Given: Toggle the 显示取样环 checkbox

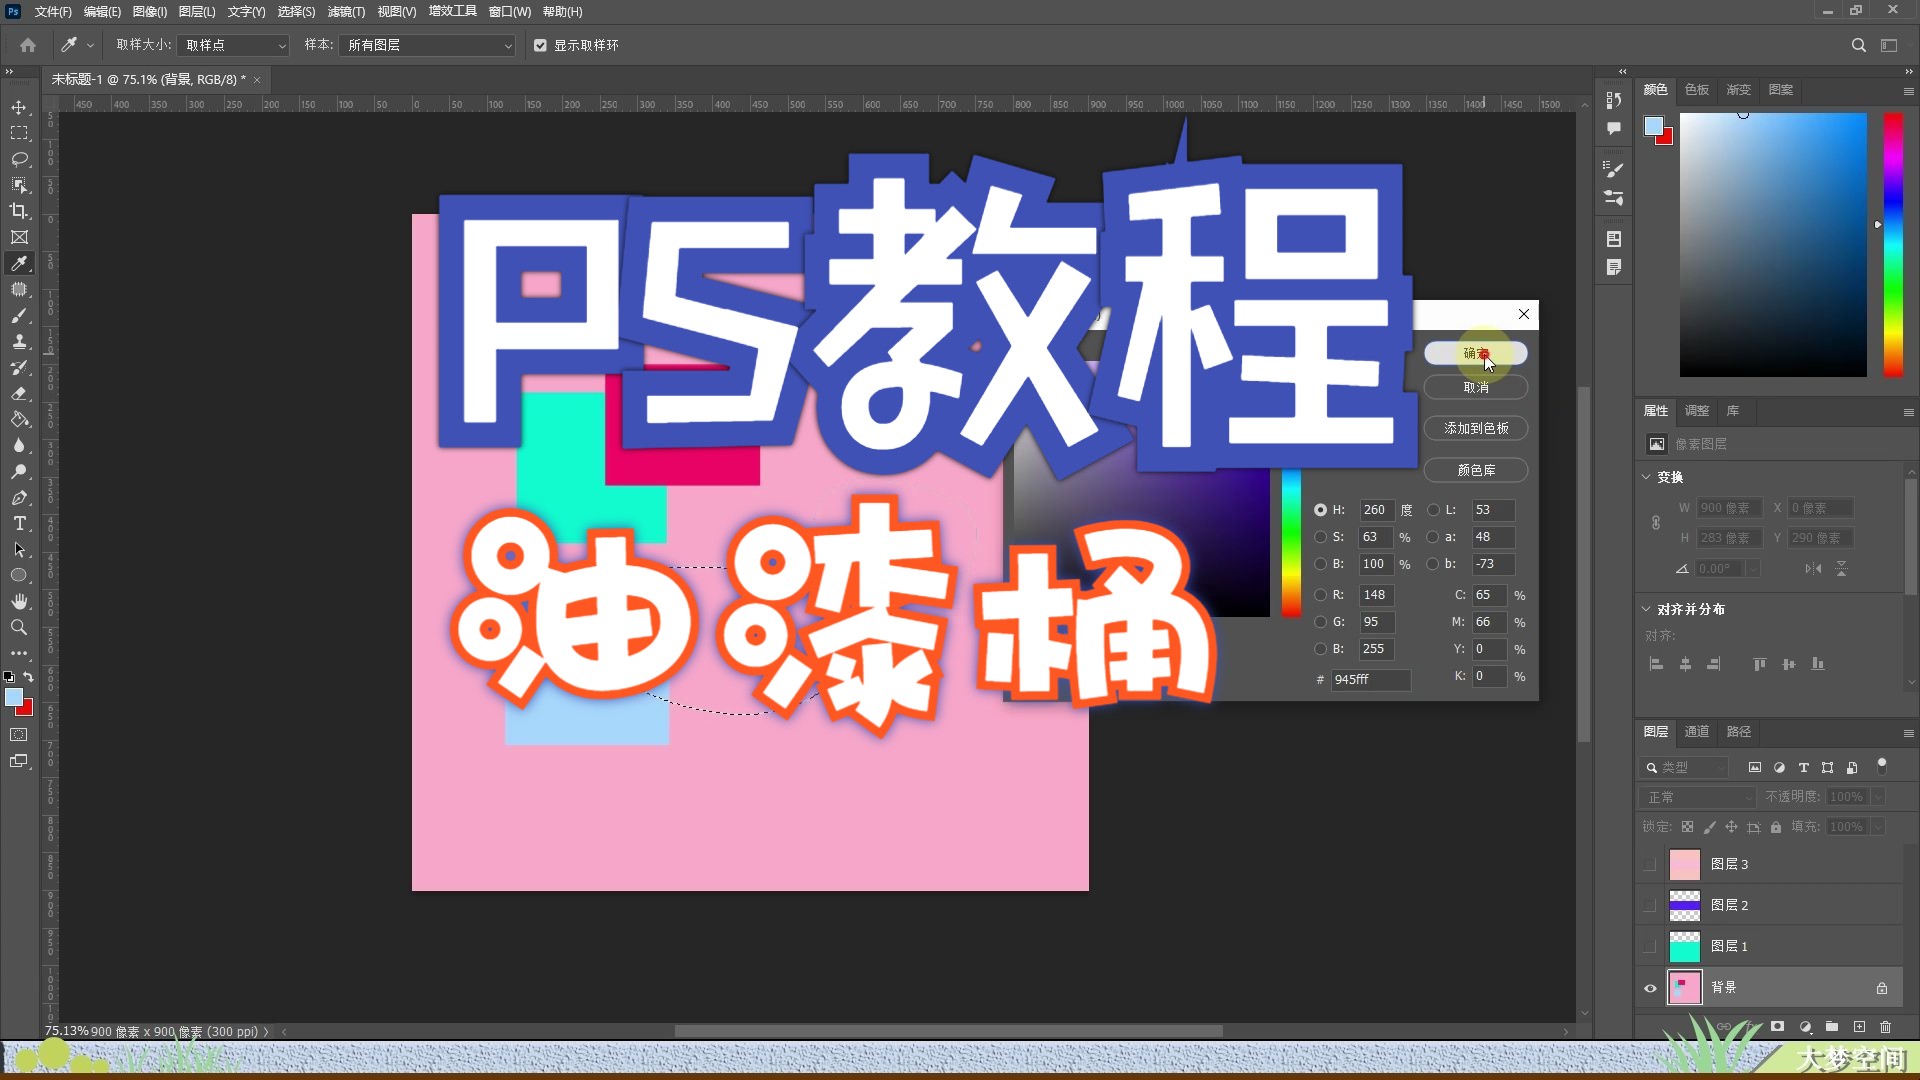Looking at the screenshot, I should click(x=540, y=45).
